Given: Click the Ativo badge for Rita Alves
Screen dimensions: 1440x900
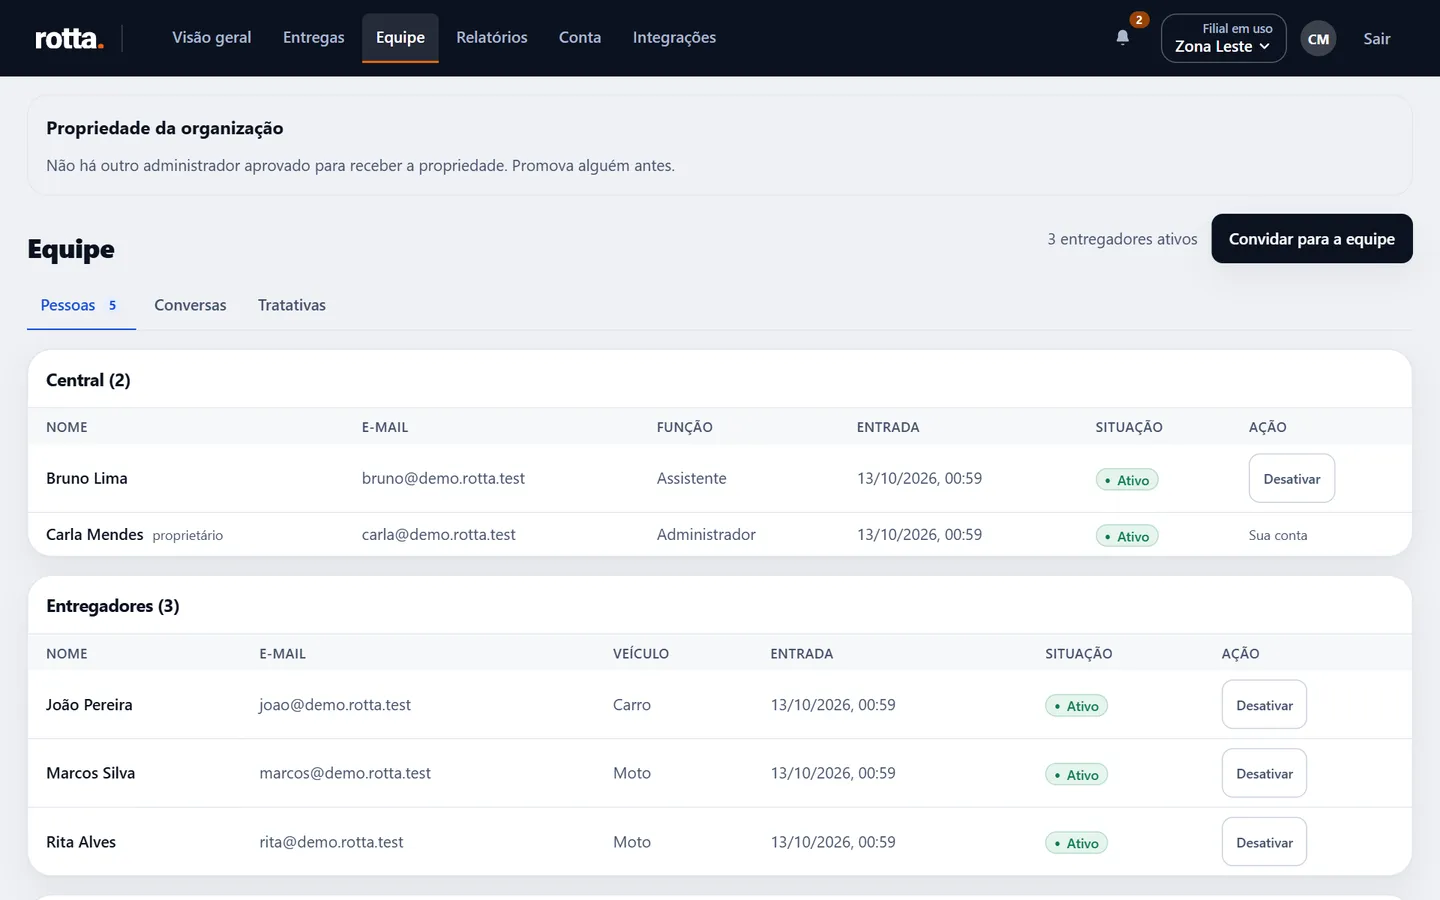Looking at the screenshot, I should coord(1076,843).
